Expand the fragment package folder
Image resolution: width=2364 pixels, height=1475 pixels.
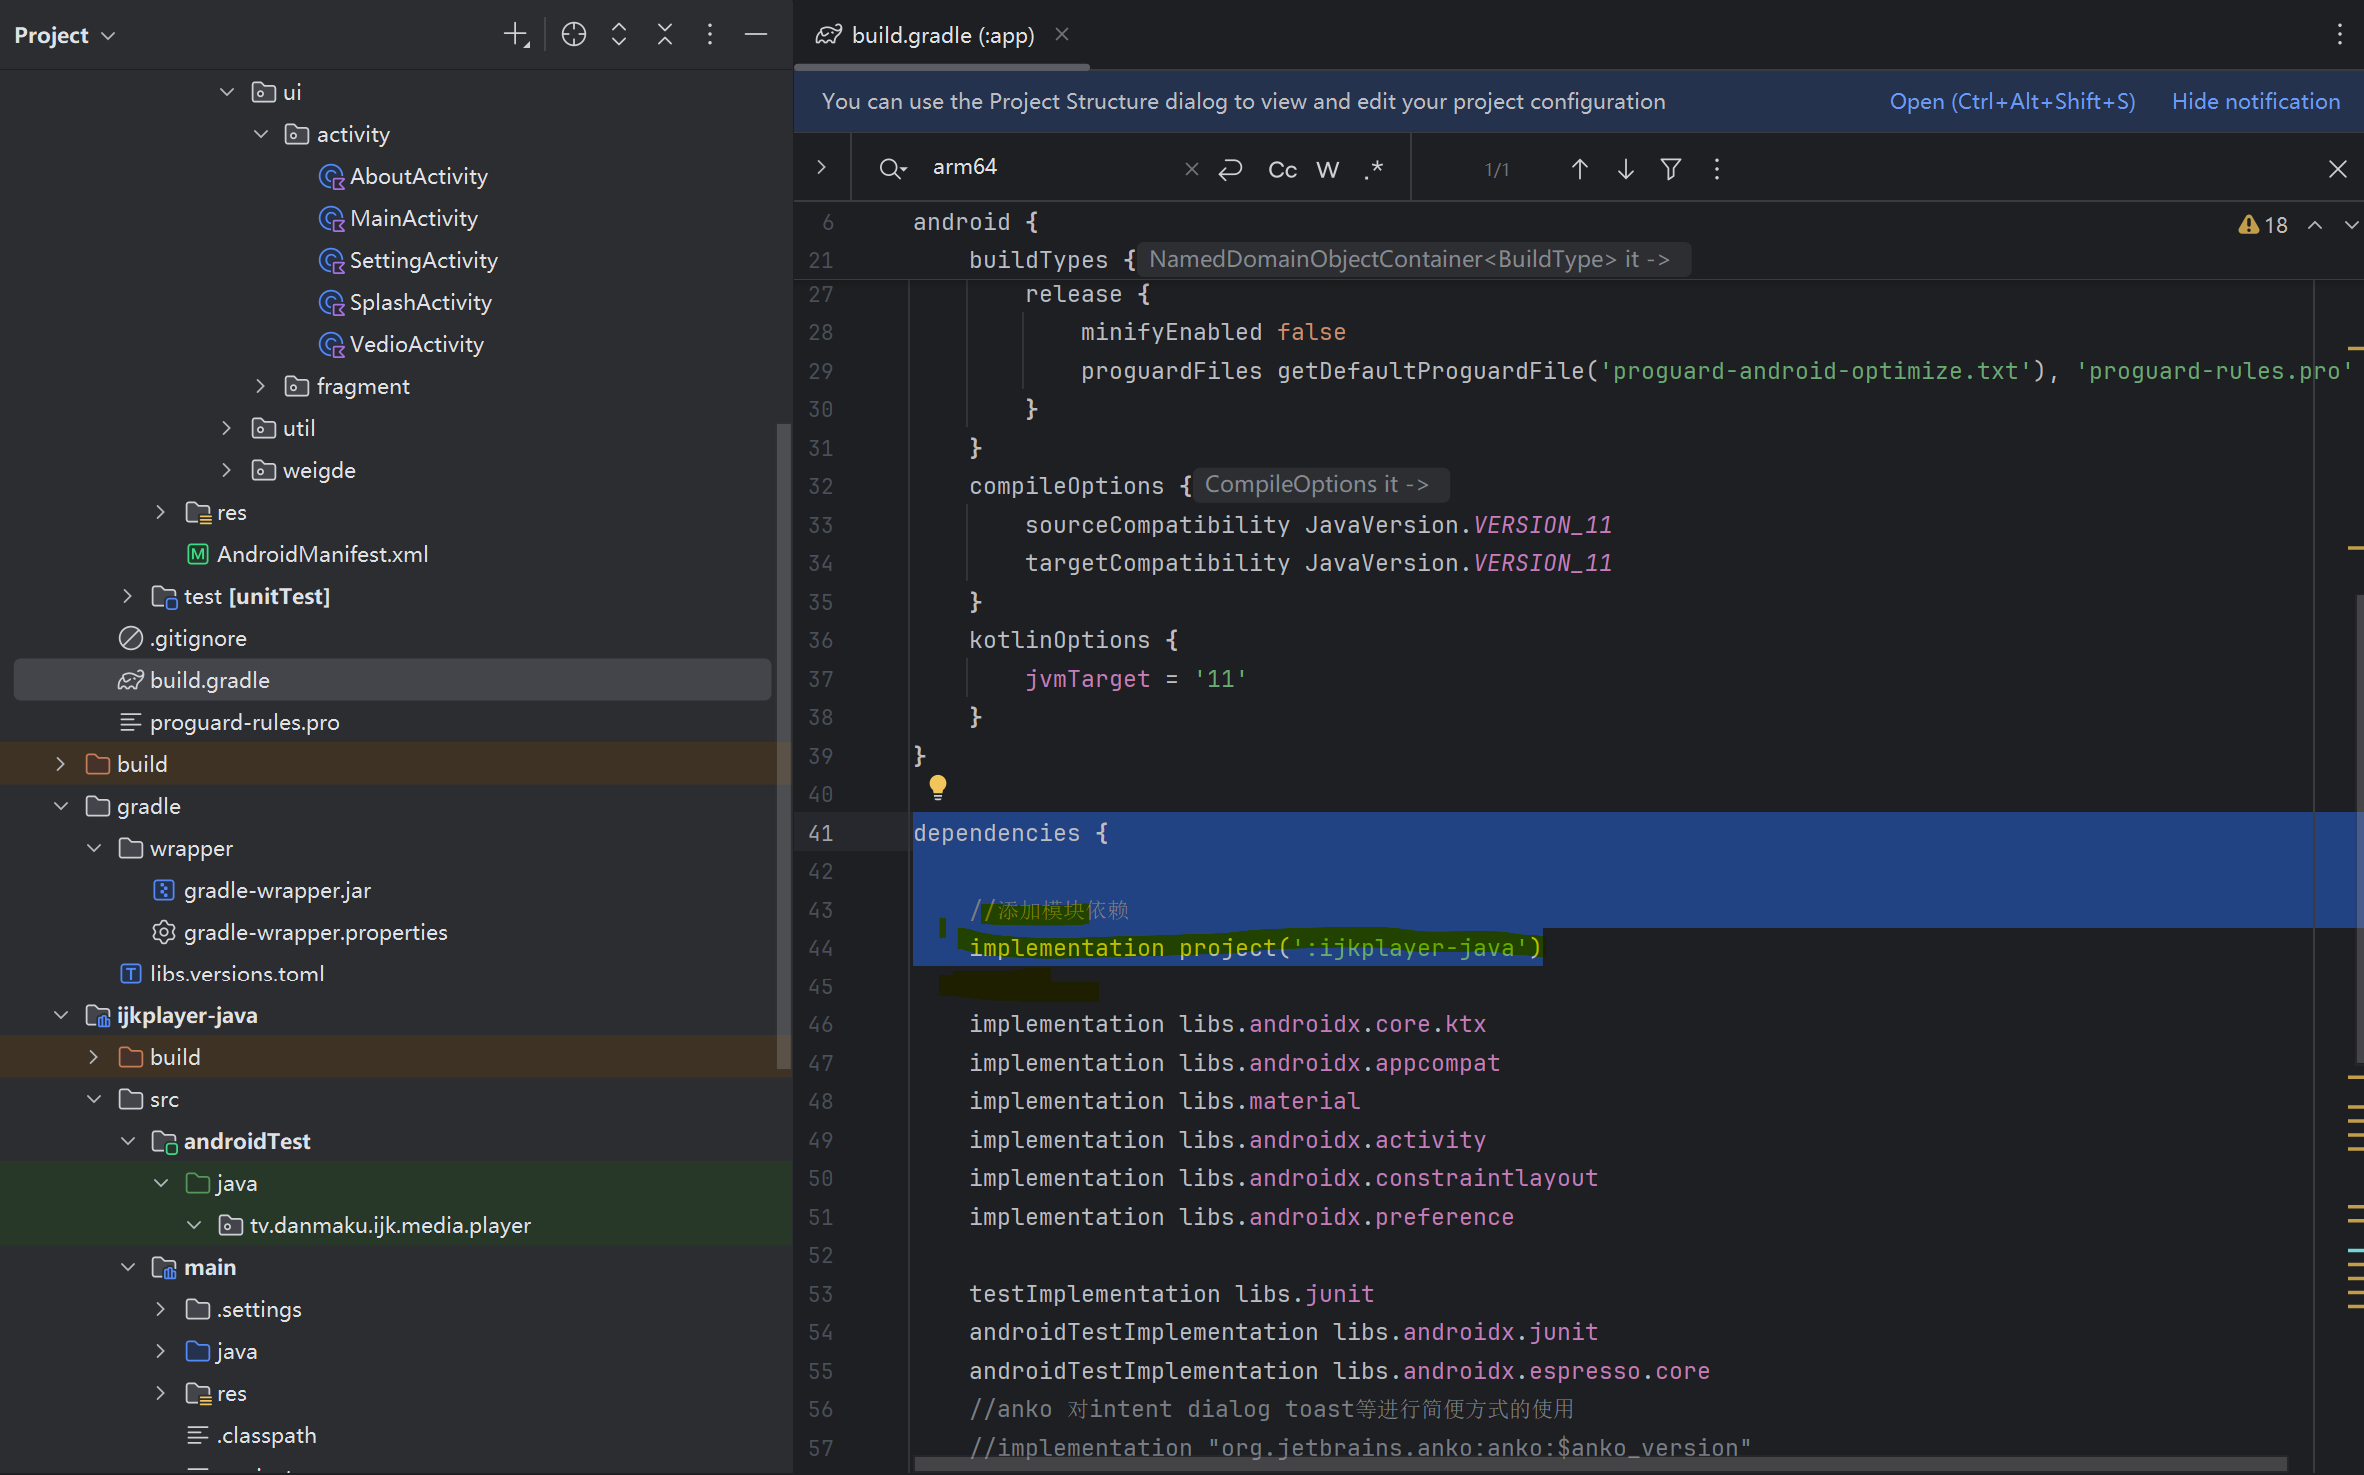[260, 386]
